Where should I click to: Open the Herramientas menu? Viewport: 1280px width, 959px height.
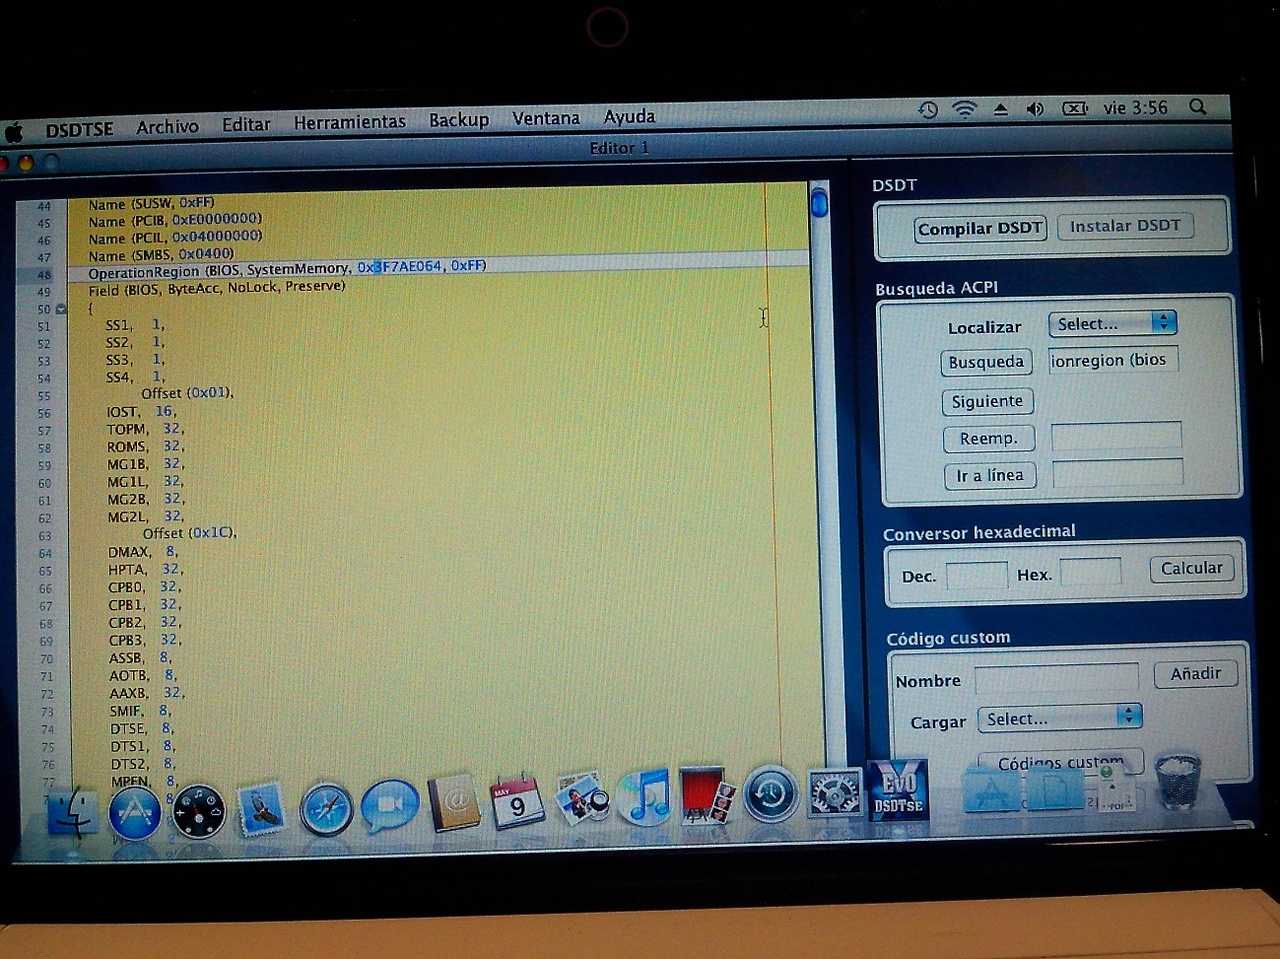(x=349, y=122)
